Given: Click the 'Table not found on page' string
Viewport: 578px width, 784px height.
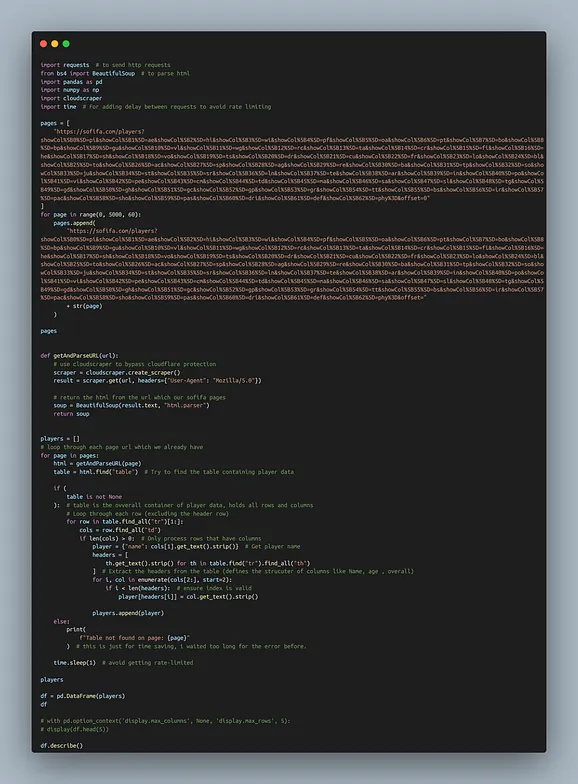Looking at the screenshot, I should pos(134,638).
